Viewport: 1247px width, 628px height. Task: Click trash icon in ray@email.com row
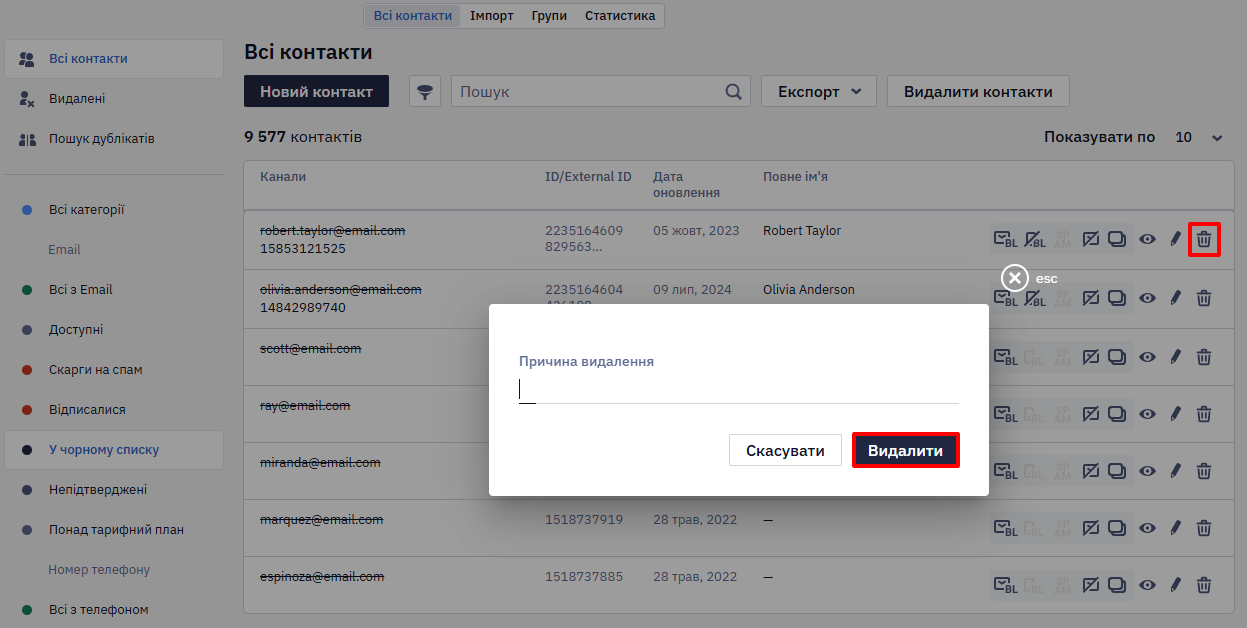pos(1204,413)
